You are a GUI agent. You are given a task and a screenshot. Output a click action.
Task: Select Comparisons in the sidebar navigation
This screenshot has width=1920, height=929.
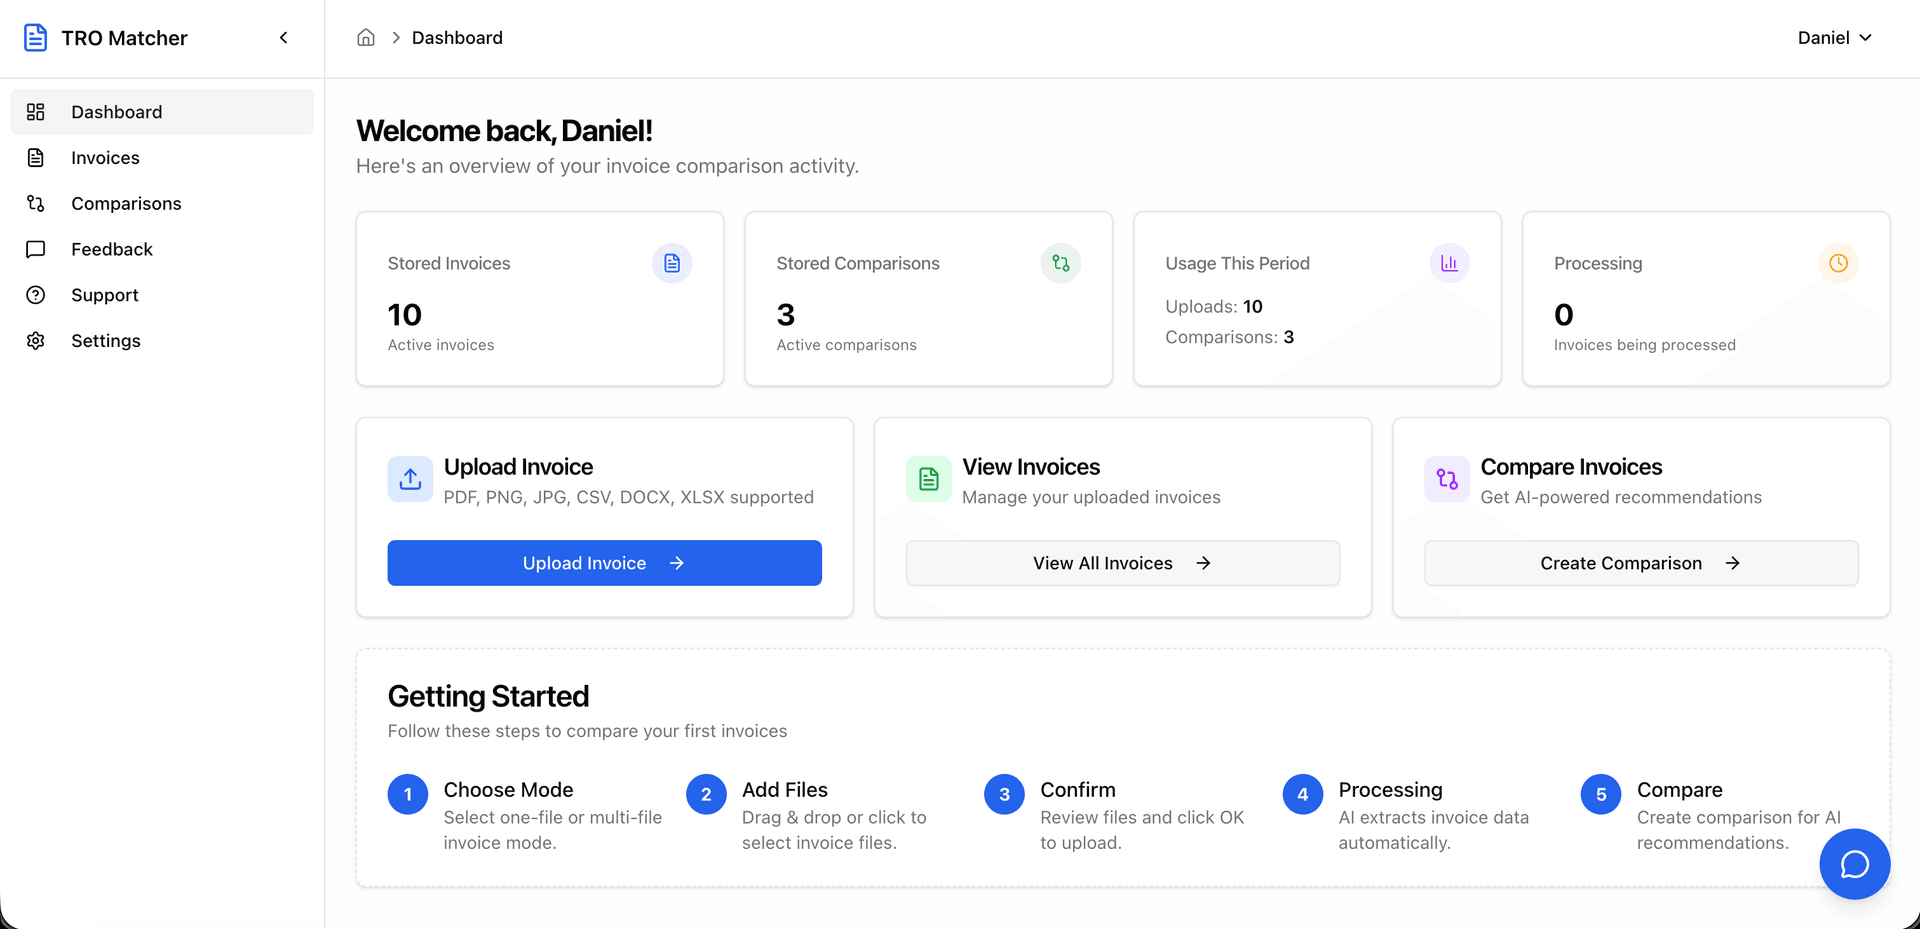[126, 203]
